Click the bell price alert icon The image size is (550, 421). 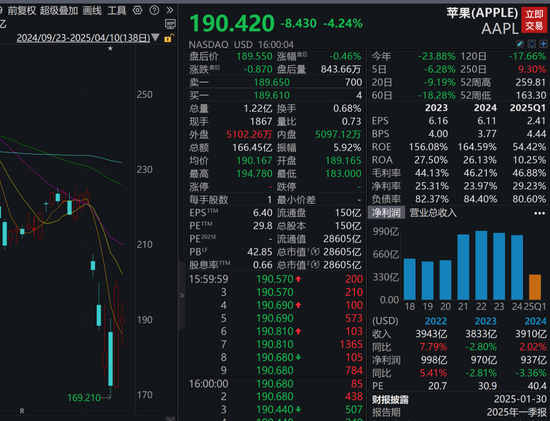pyautogui.click(x=532, y=44)
